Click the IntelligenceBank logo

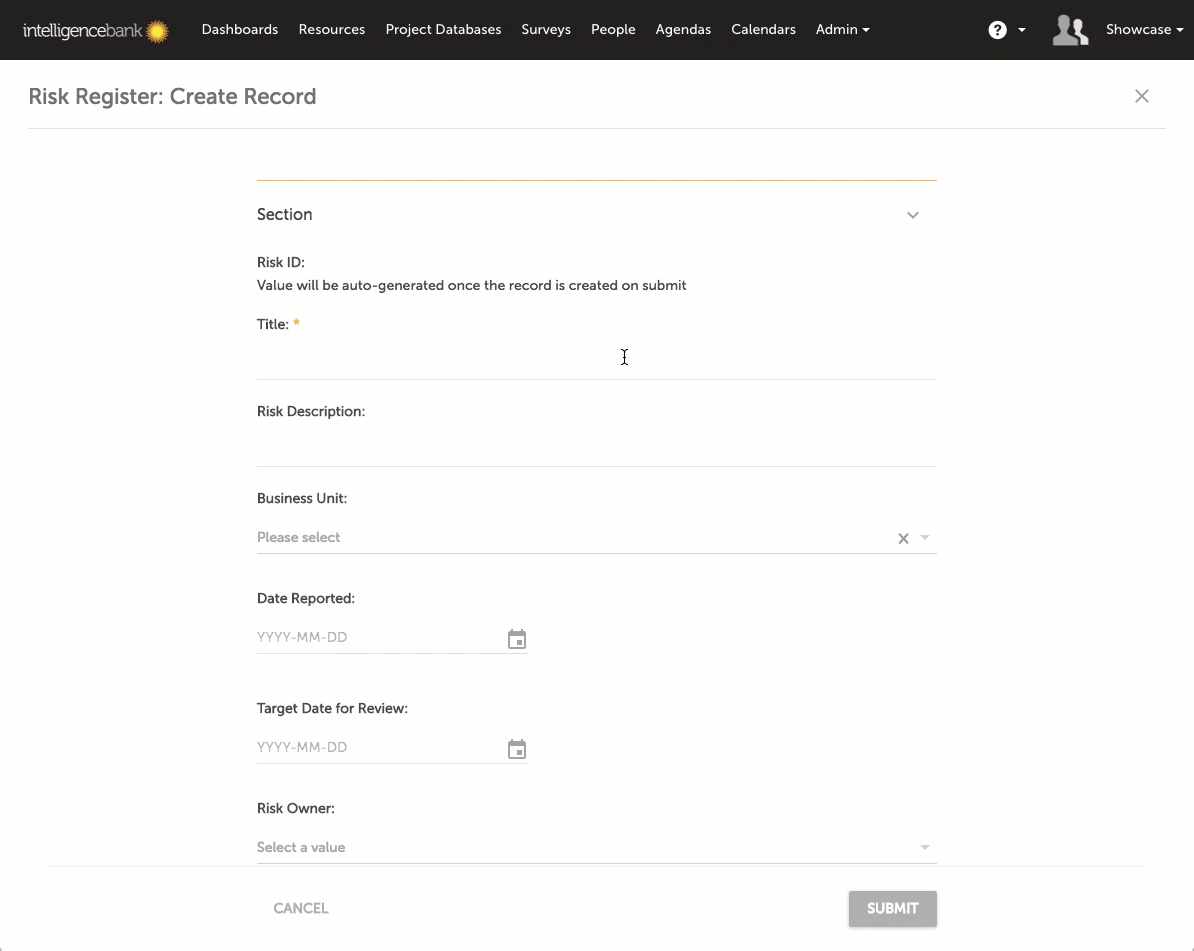(x=96, y=31)
